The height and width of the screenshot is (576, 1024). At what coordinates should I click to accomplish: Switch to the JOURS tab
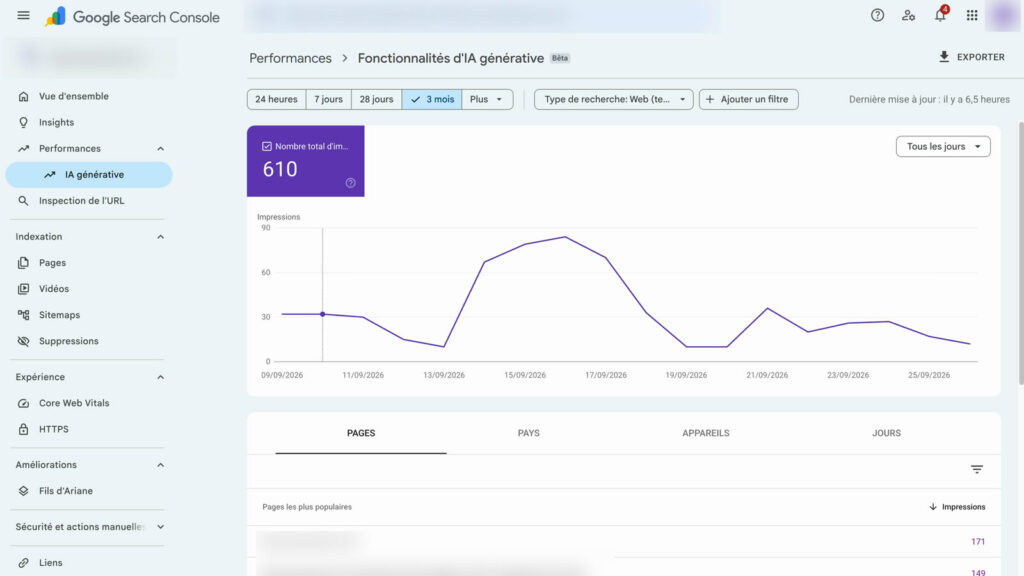[x=886, y=433]
